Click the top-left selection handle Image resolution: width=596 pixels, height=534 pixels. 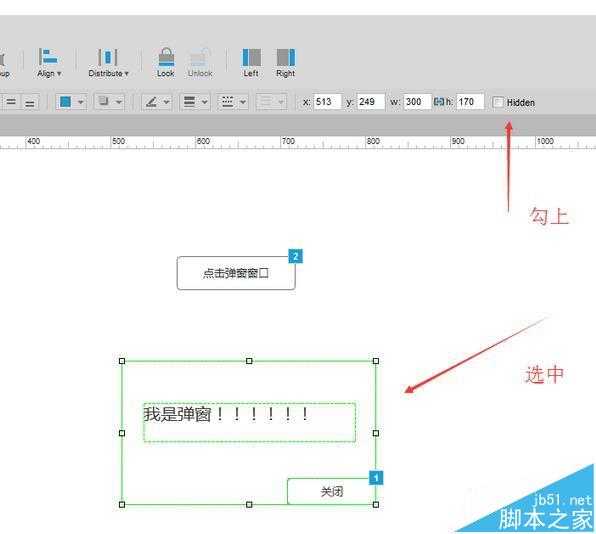[x=122, y=361]
